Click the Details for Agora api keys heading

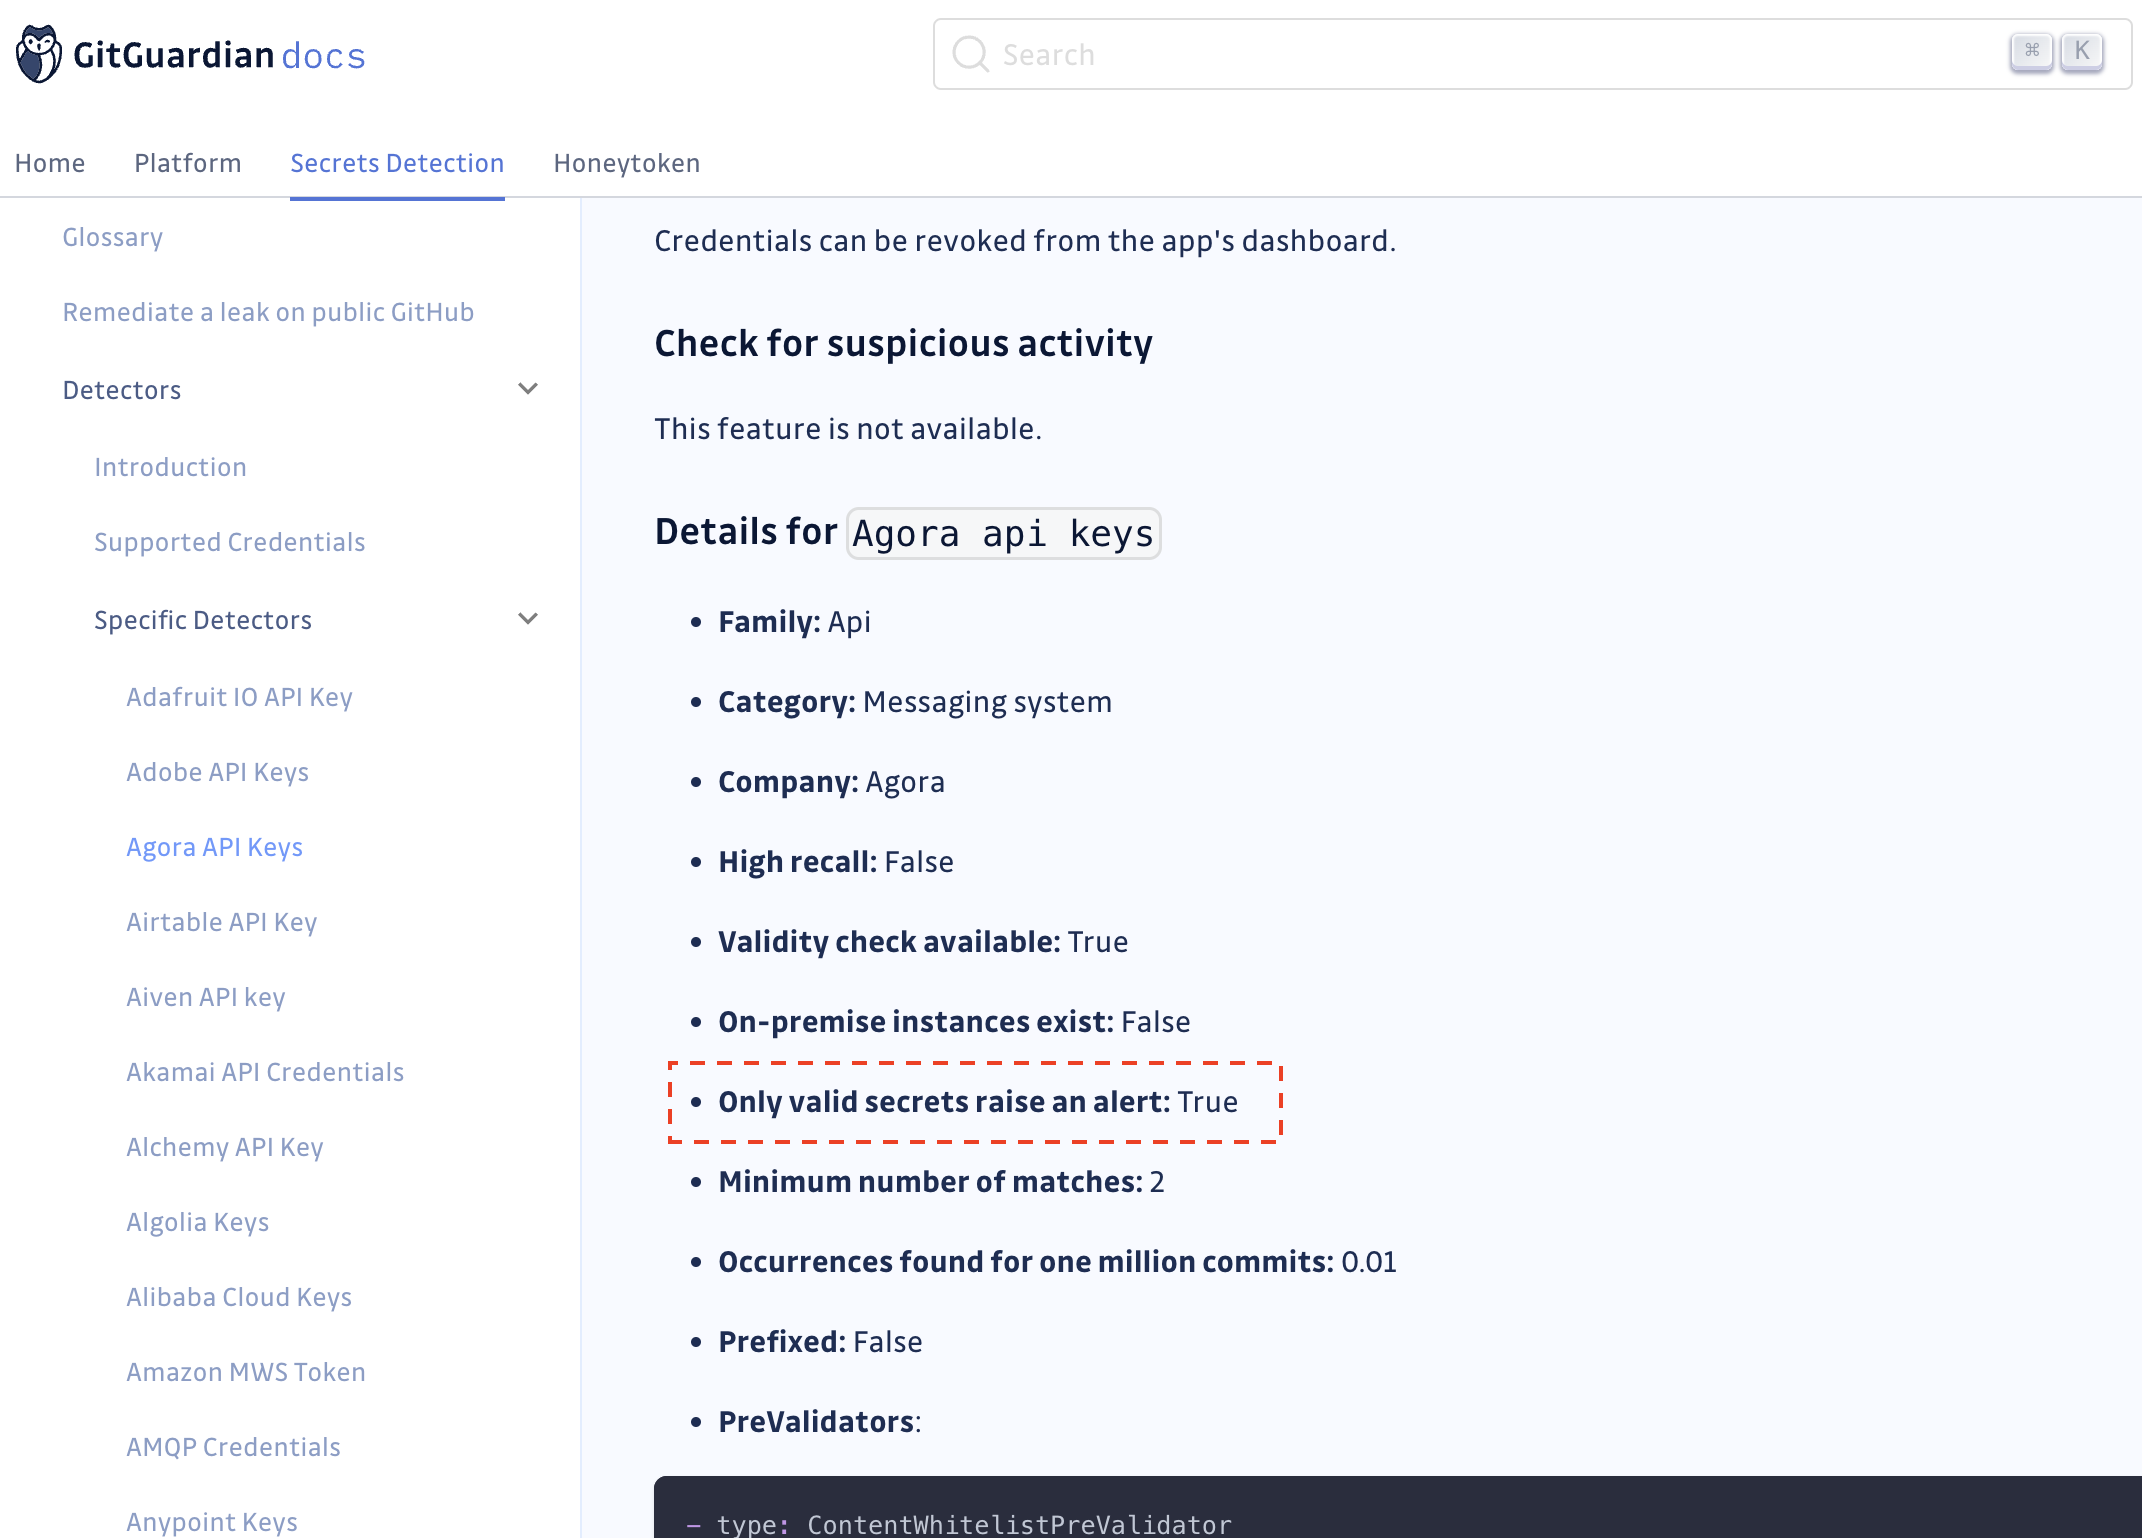point(907,532)
